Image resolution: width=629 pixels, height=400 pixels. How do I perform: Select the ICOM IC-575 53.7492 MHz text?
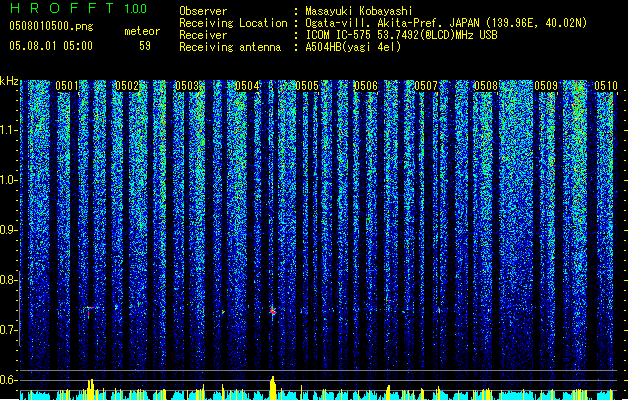pyautogui.click(x=401, y=35)
